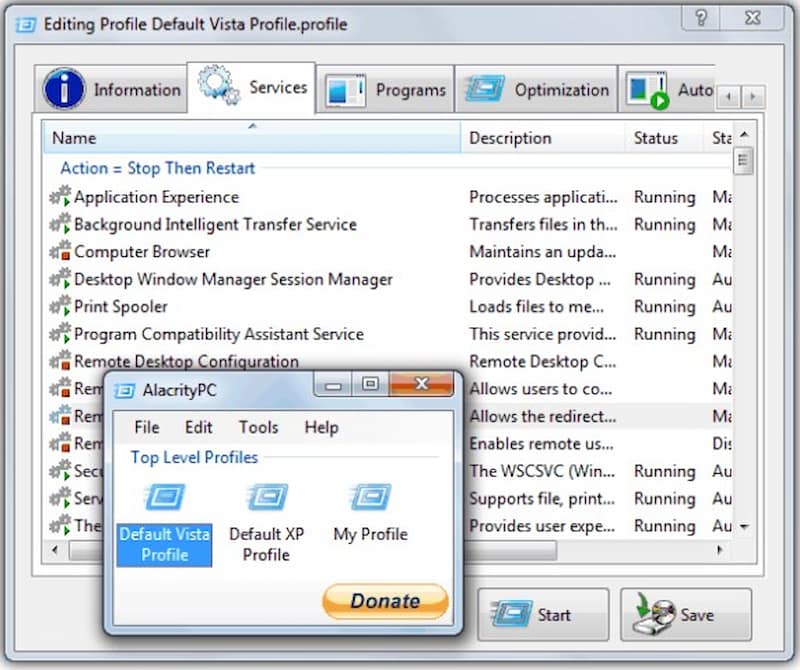Image resolution: width=800 pixels, height=670 pixels.
Task: Click the Computer Browser service gear icon
Action: pyautogui.click(x=61, y=252)
